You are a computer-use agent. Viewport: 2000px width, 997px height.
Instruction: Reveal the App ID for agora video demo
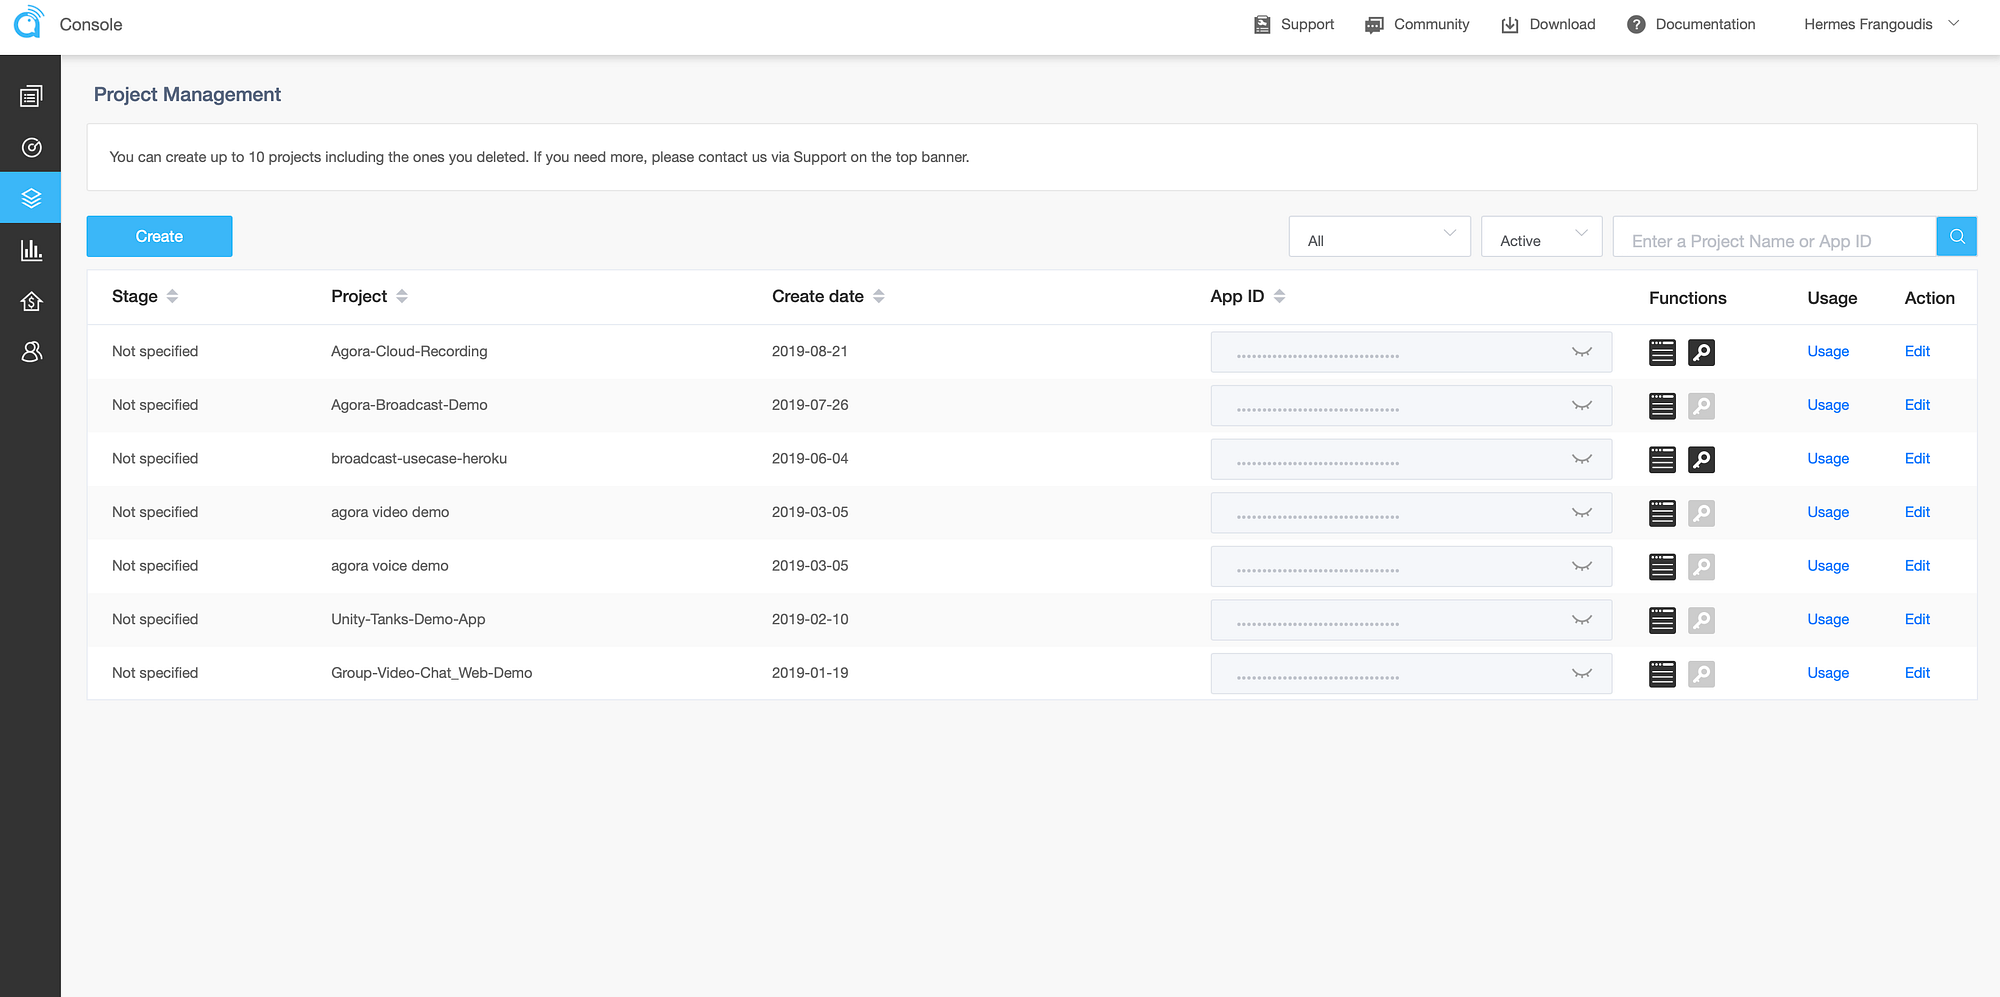(1582, 513)
